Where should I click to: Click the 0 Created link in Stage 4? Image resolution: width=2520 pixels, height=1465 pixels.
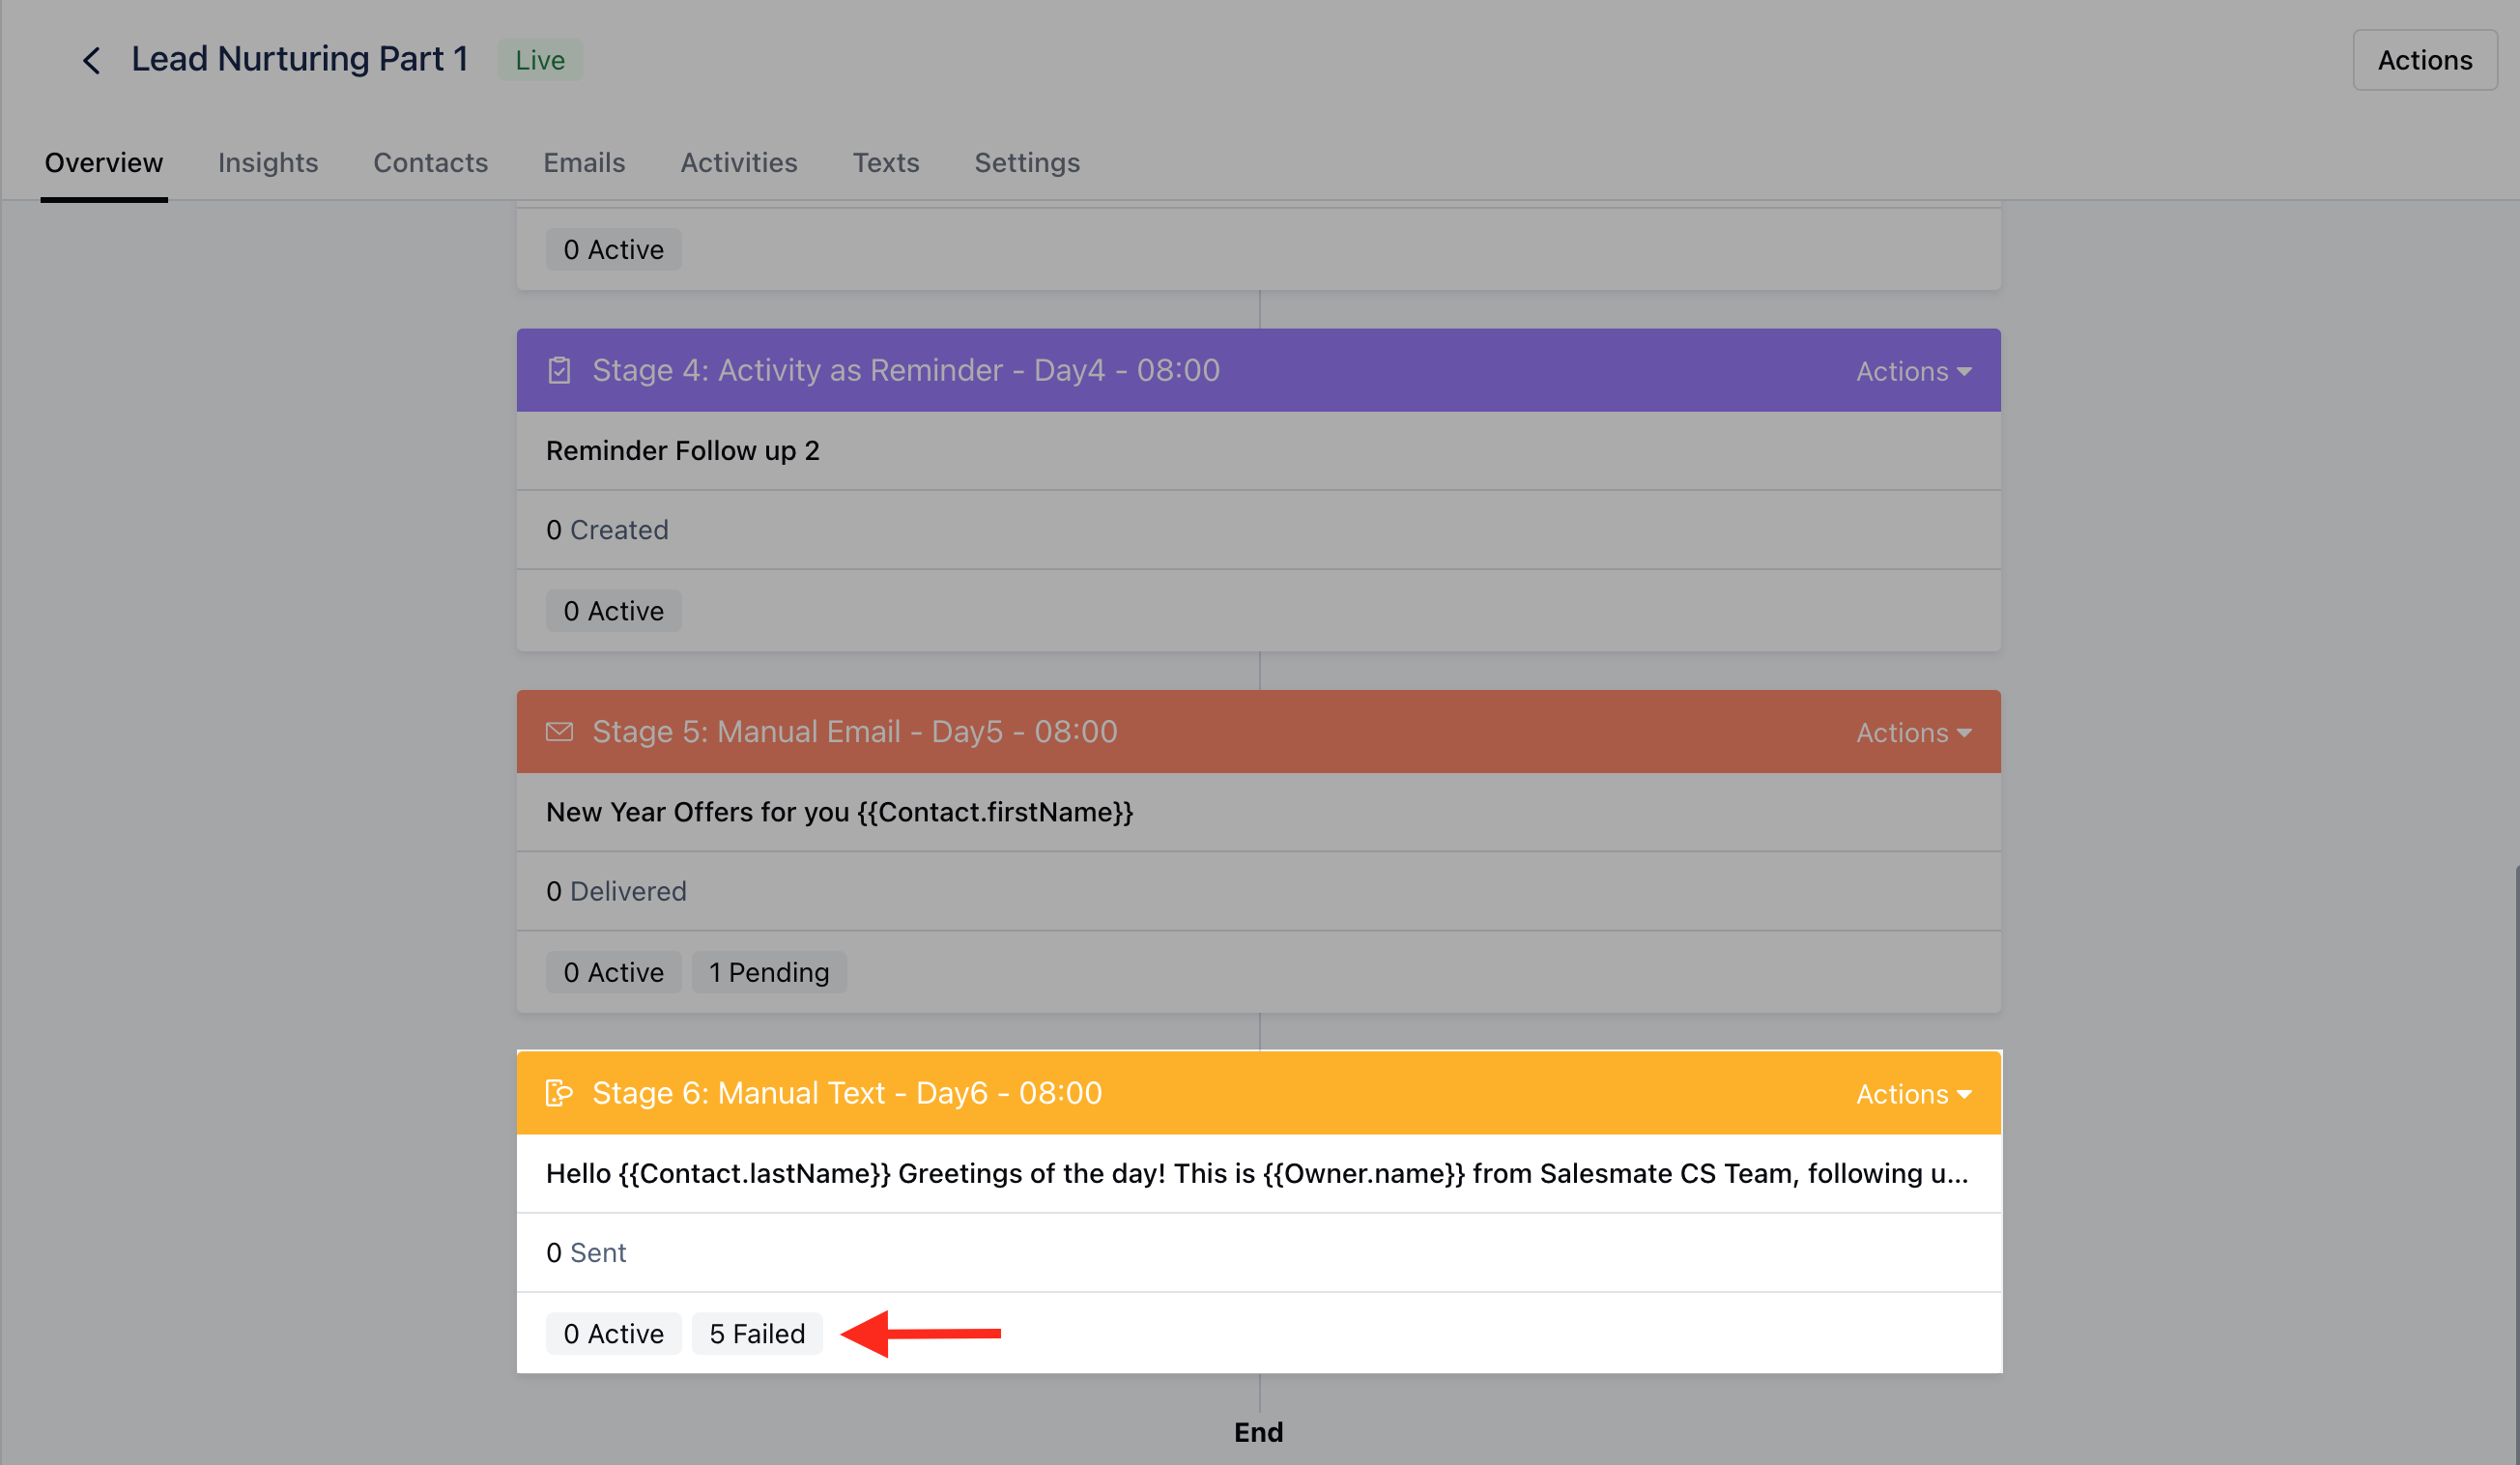point(607,530)
